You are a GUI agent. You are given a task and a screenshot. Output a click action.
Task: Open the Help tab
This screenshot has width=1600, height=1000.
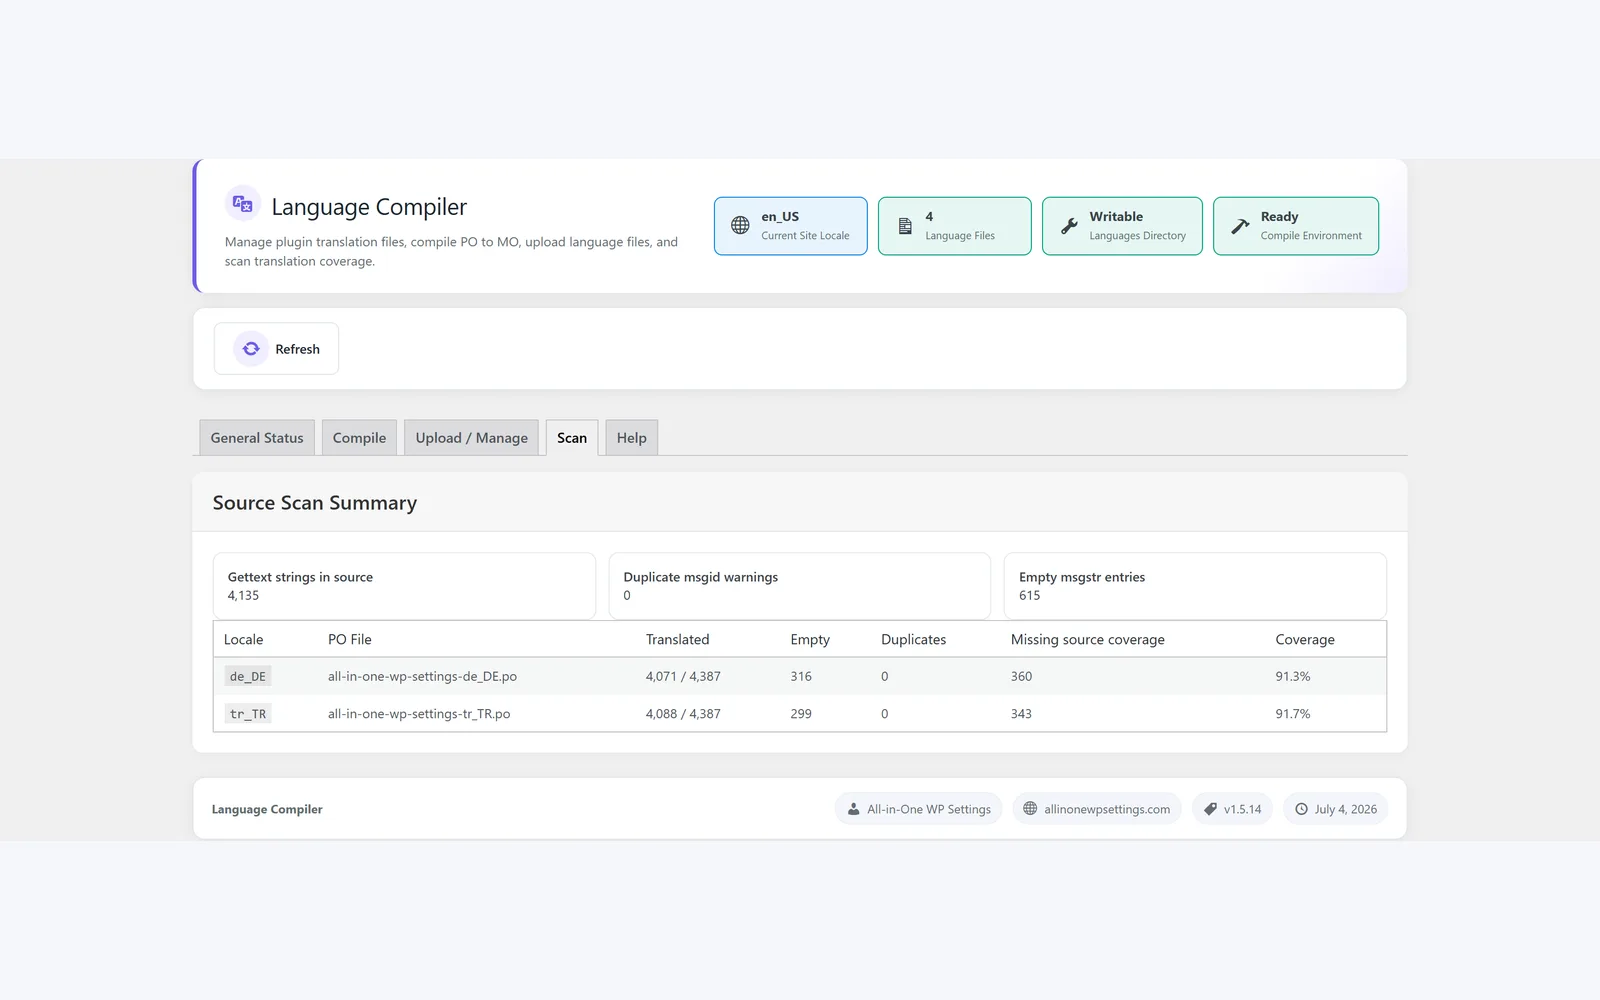pos(631,438)
